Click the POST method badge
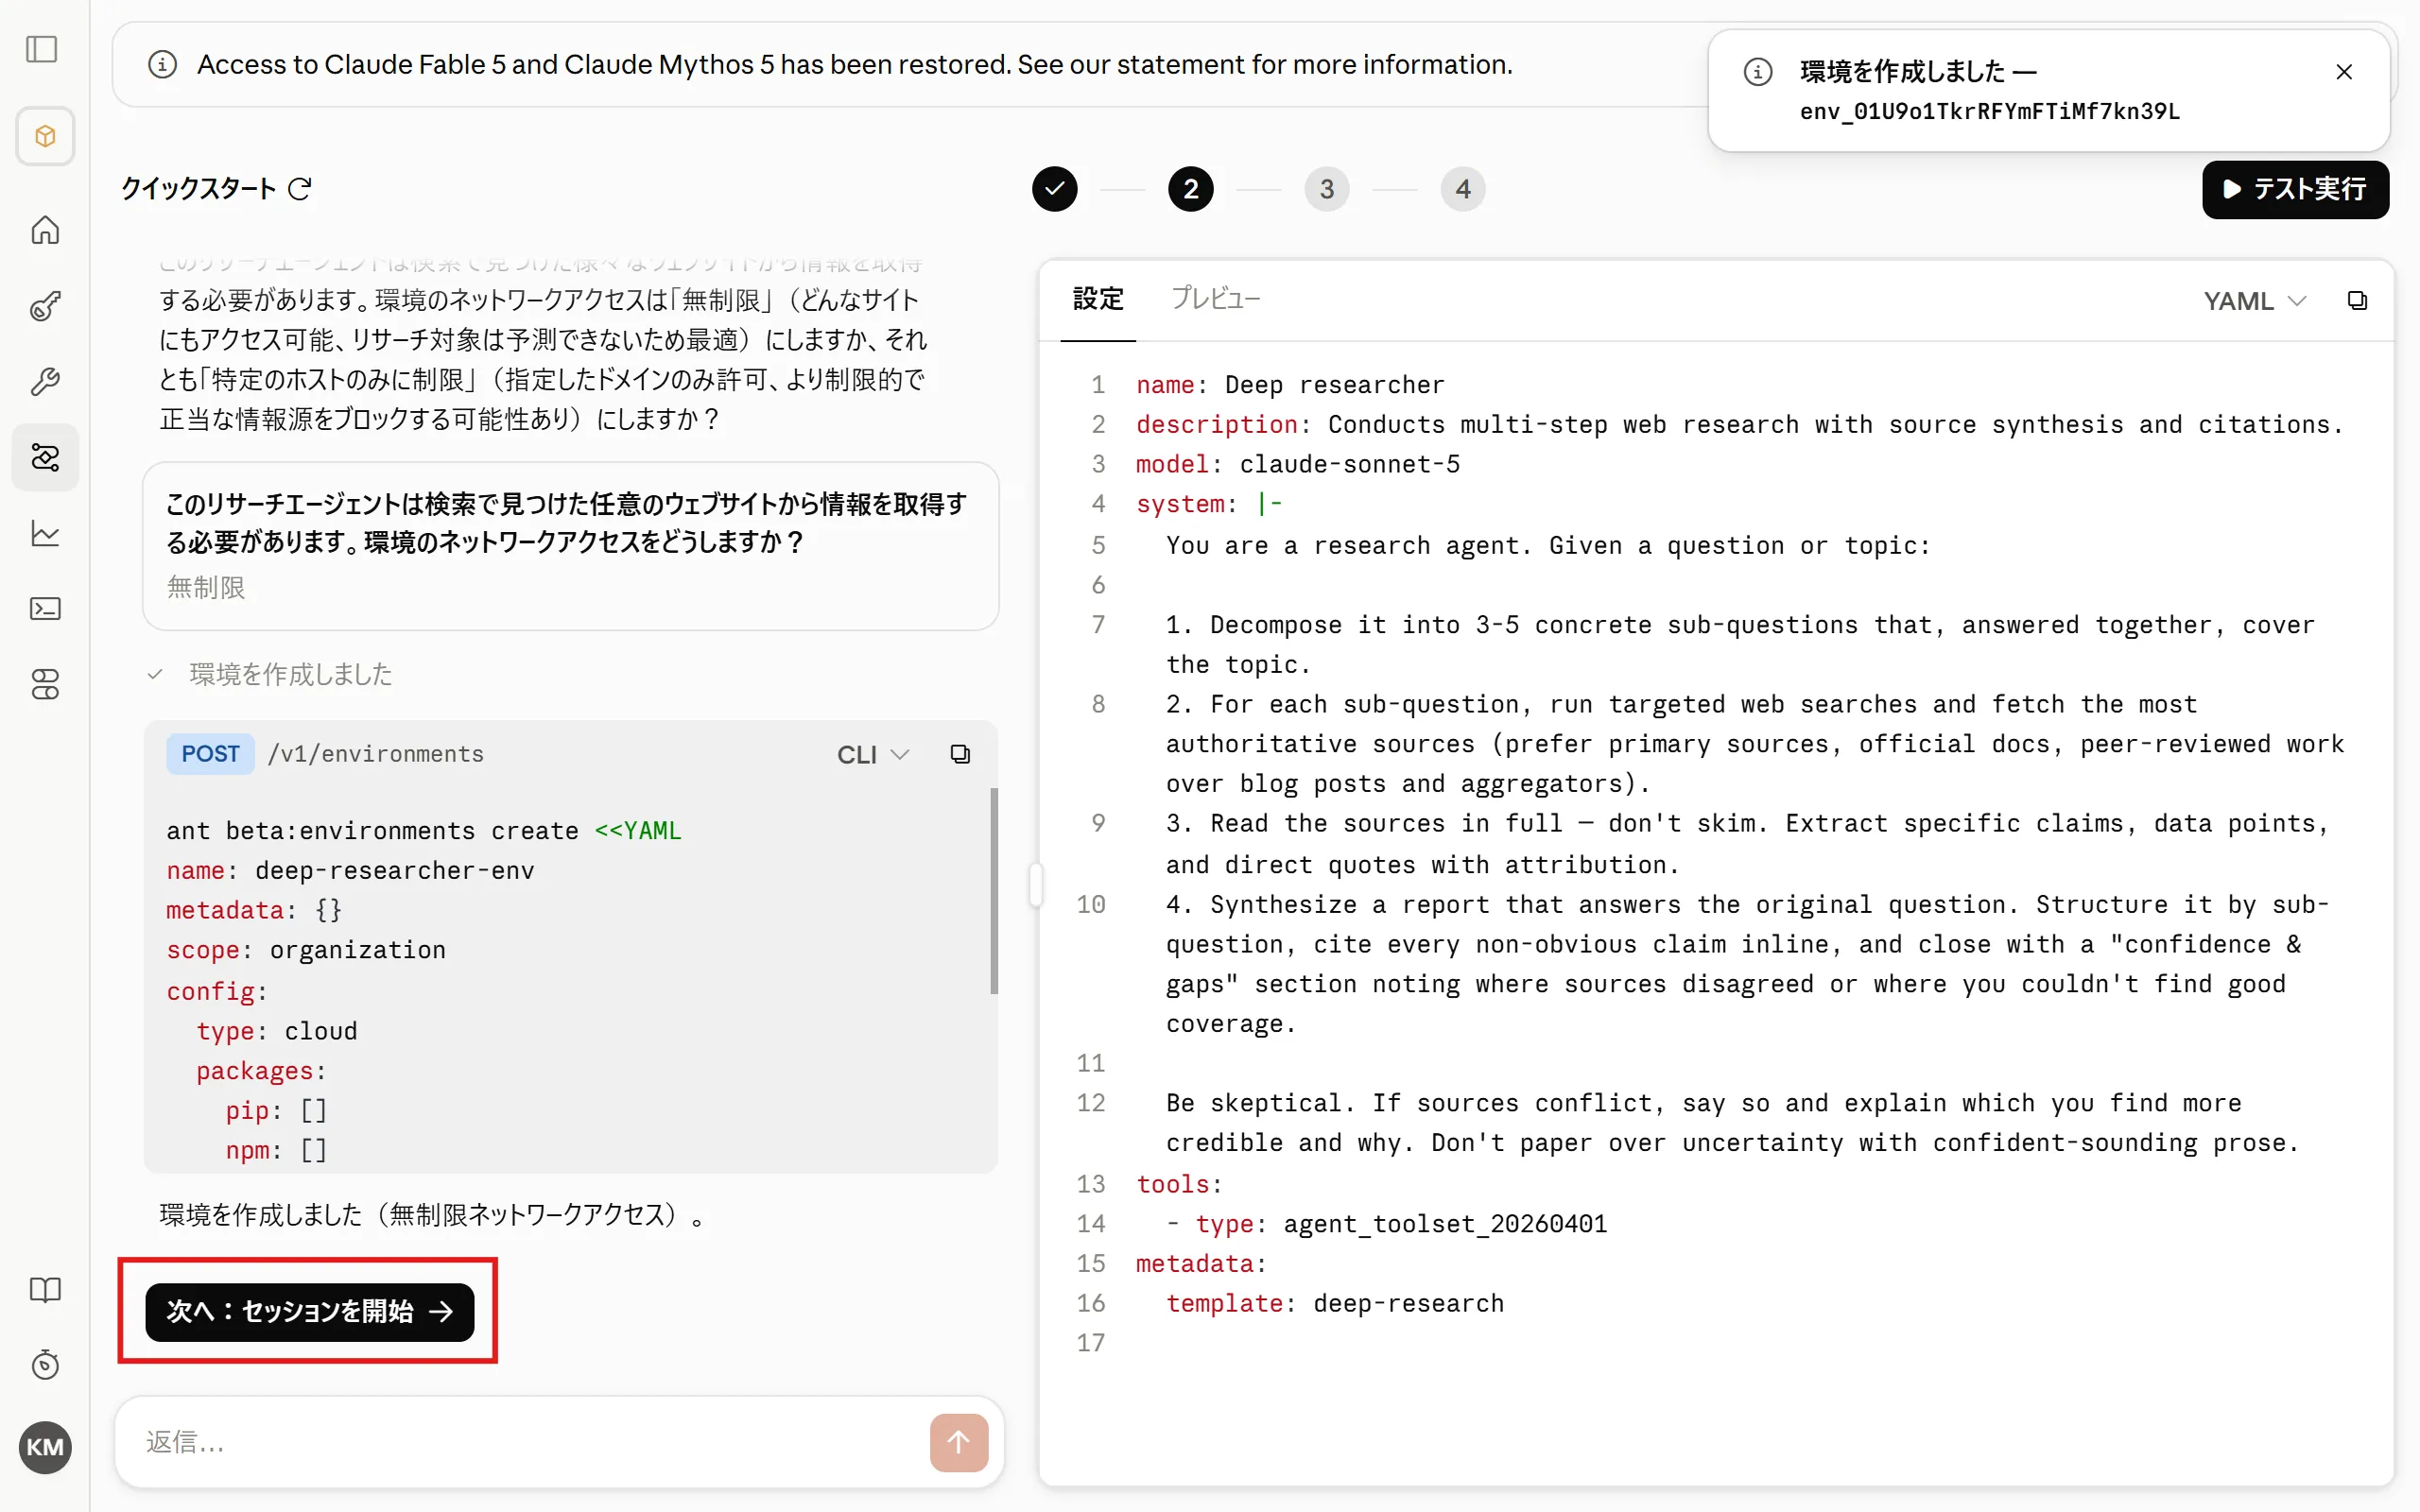The height and width of the screenshot is (1512, 2420). 210,753
